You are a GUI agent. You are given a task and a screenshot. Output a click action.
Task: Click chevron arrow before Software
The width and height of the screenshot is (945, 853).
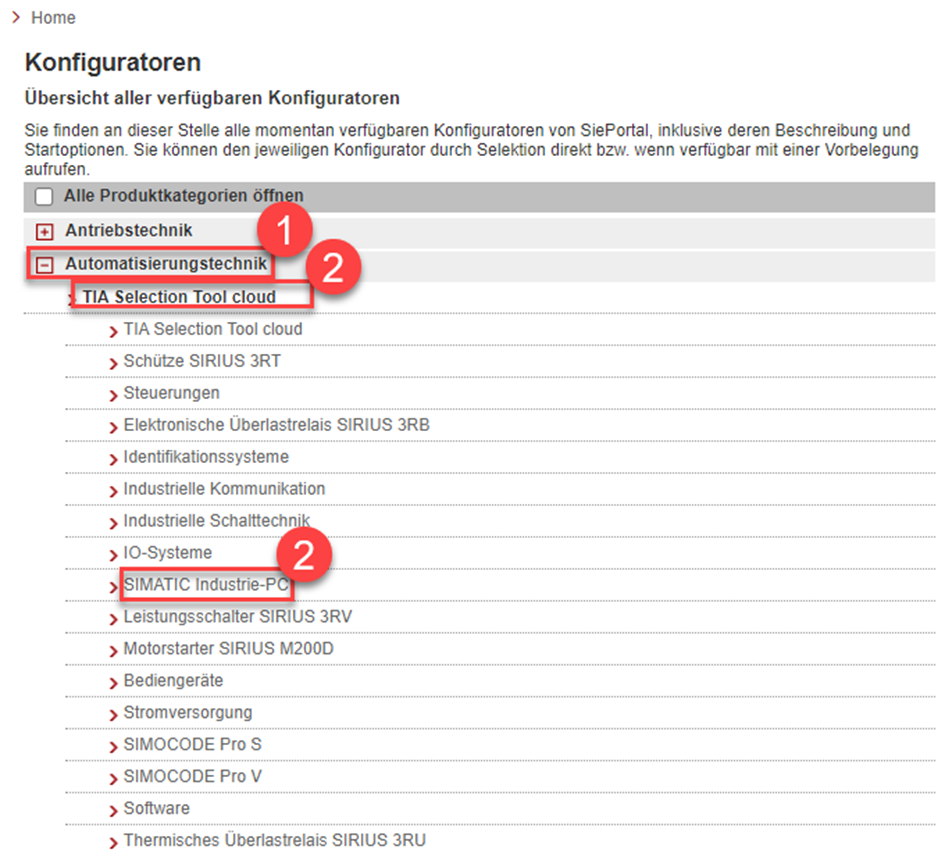click(113, 810)
